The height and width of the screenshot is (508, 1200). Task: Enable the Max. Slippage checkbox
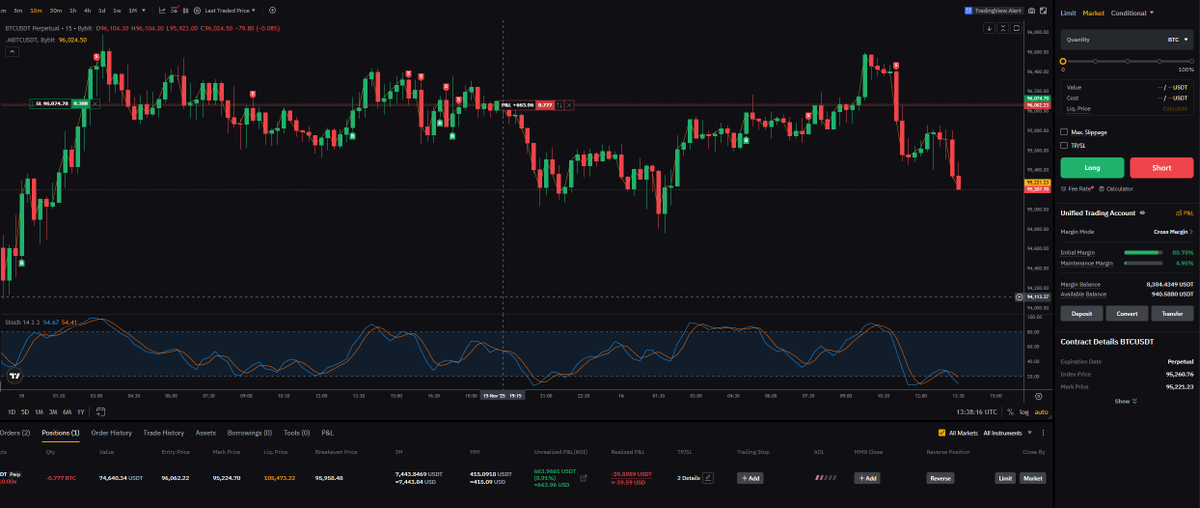1064,131
